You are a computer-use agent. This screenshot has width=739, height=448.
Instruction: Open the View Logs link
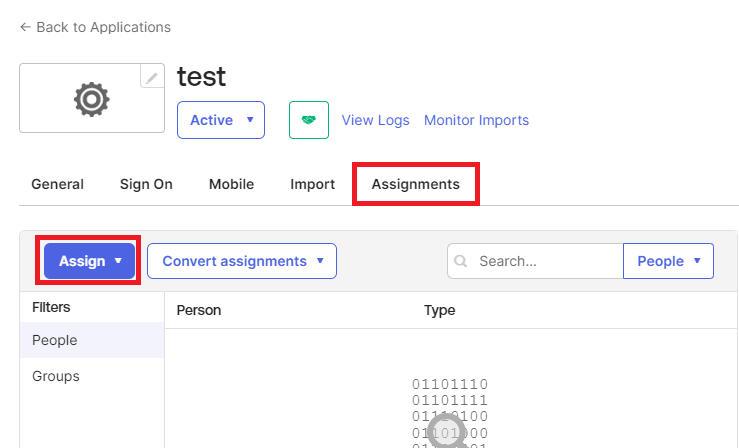[375, 120]
